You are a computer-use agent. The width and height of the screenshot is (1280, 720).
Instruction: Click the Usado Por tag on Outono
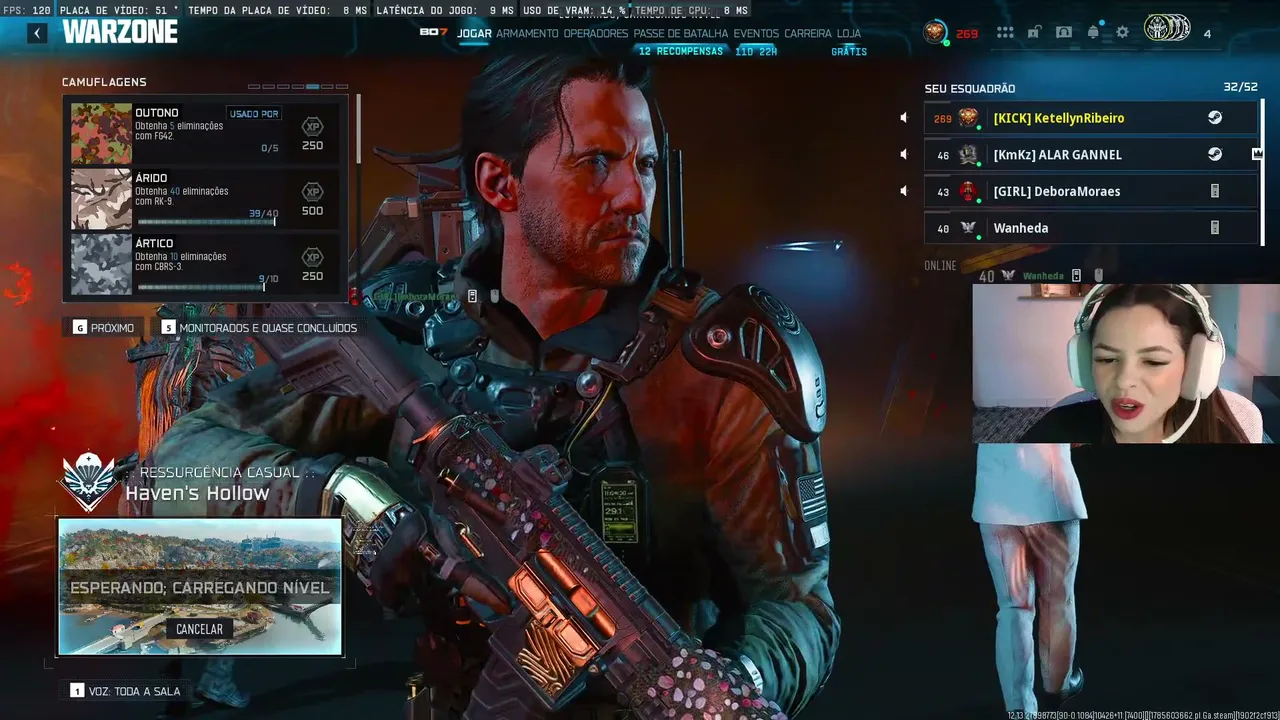254,114
